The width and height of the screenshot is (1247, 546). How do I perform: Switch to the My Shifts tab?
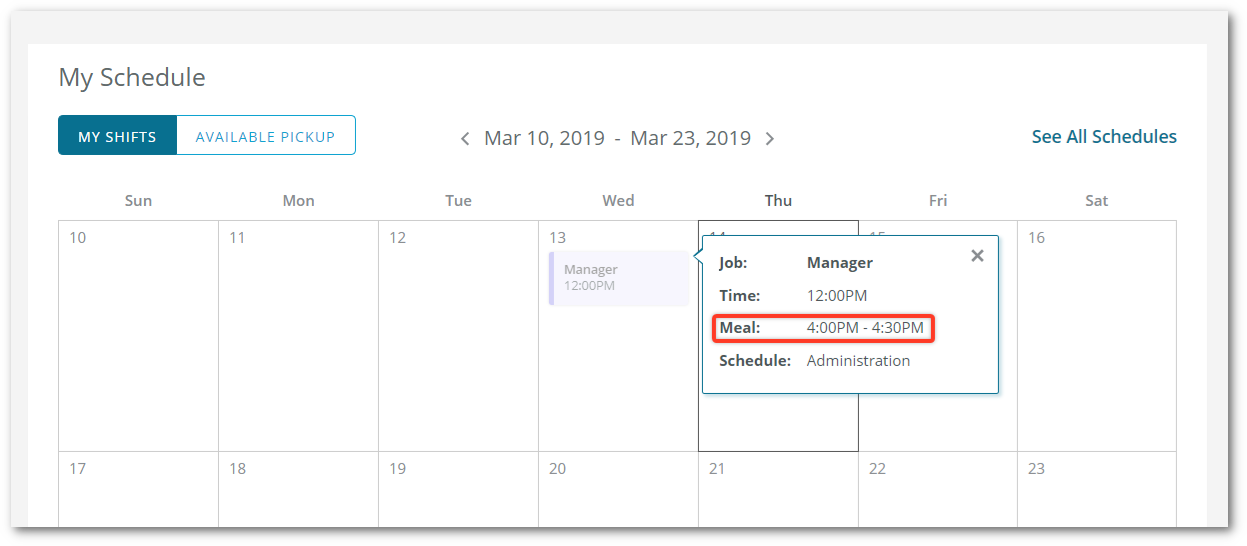117,136
